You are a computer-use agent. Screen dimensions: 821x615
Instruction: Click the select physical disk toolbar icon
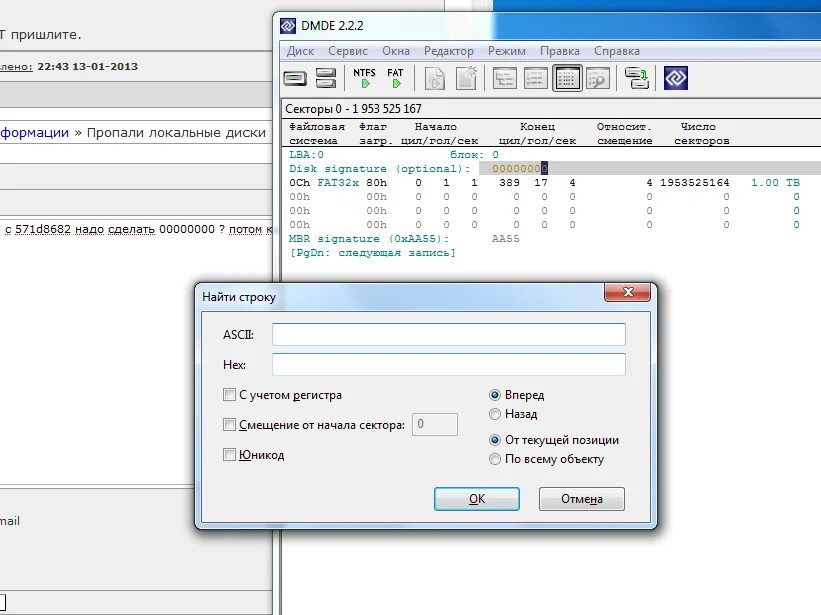click(x=295, y=79)
